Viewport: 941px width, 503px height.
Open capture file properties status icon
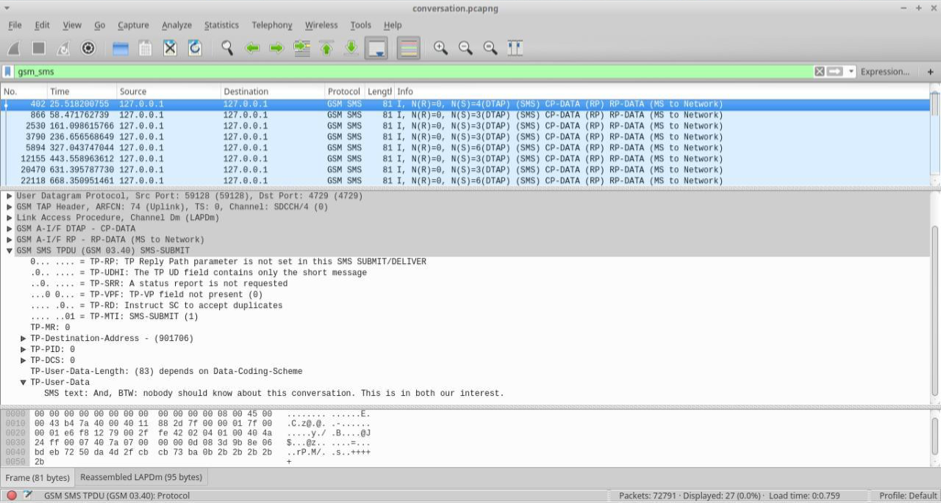point(28,495)
